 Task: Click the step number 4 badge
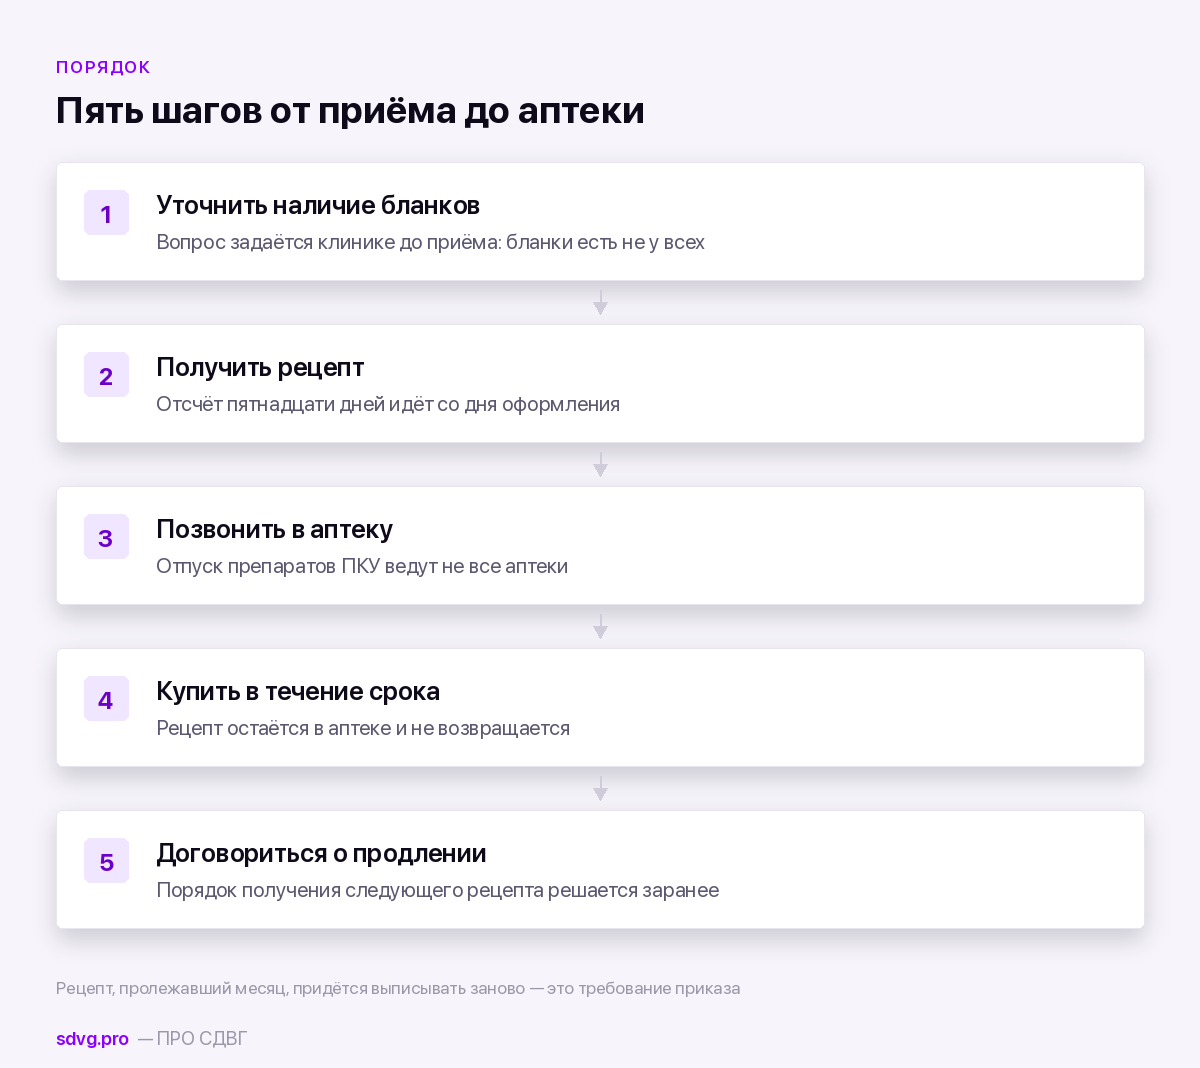coord(106,699)
